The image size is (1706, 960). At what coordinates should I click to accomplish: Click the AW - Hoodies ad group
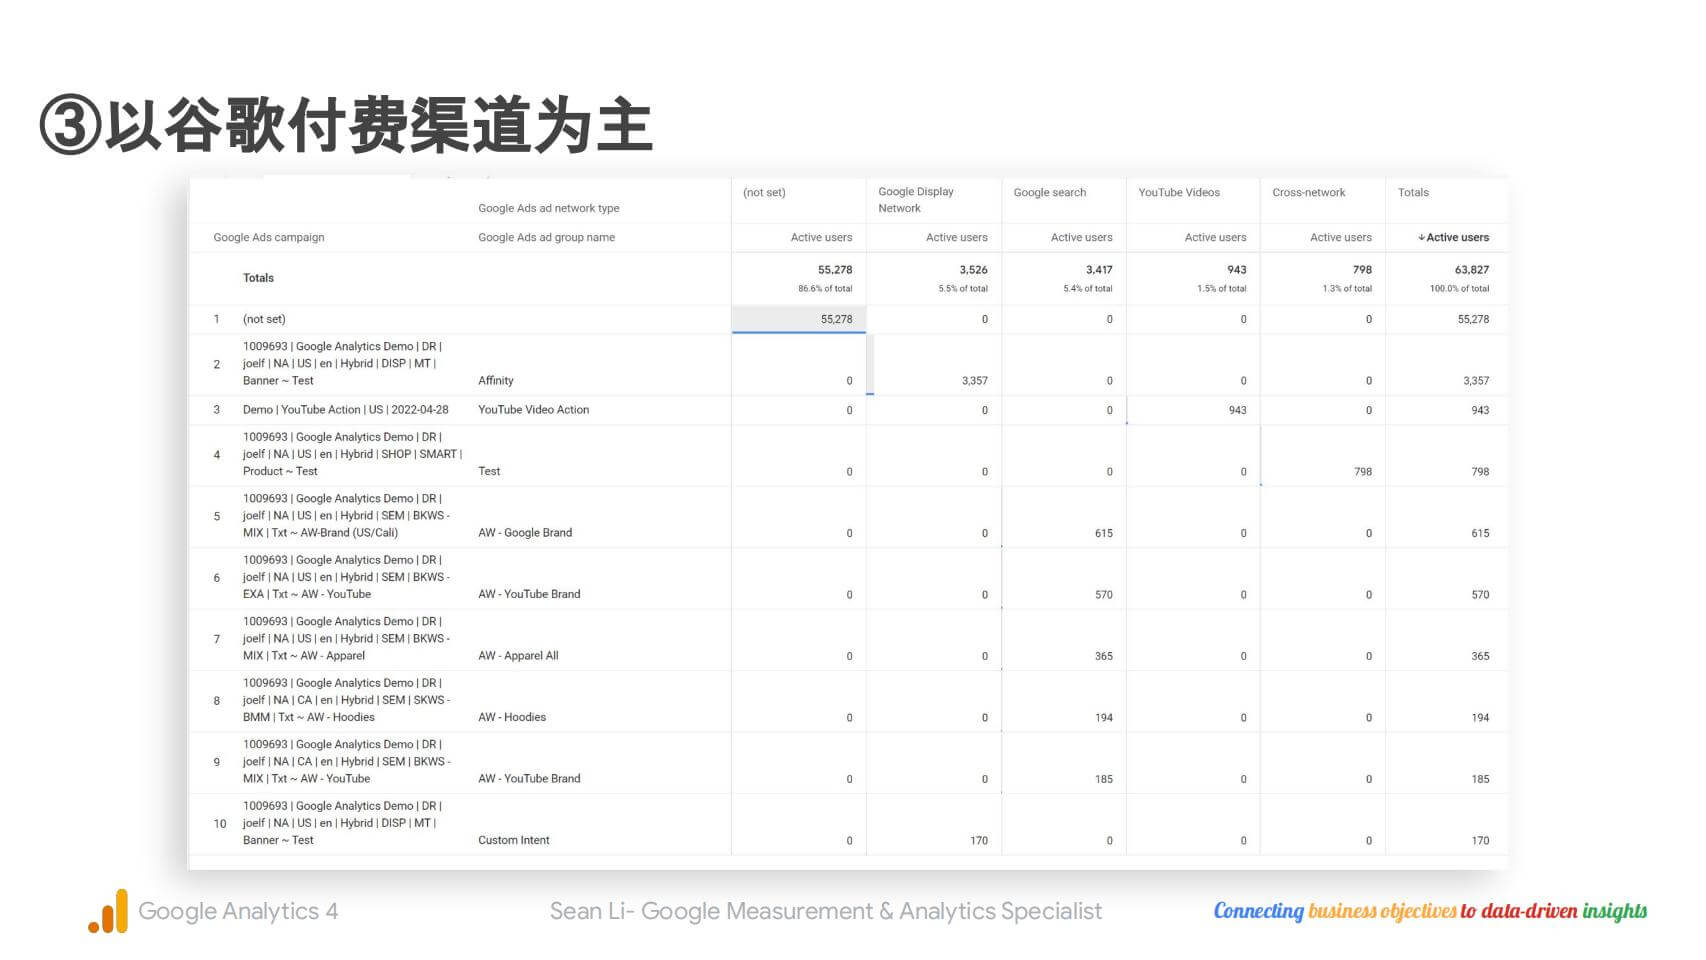(512, 718)
